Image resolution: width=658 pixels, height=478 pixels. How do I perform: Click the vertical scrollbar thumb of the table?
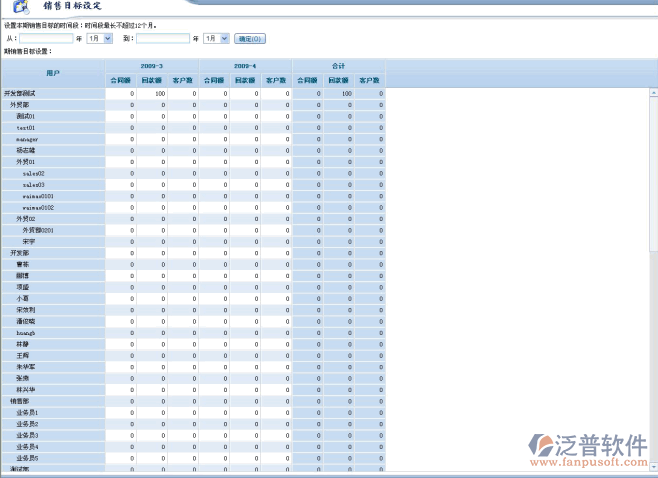coord(654,174)
